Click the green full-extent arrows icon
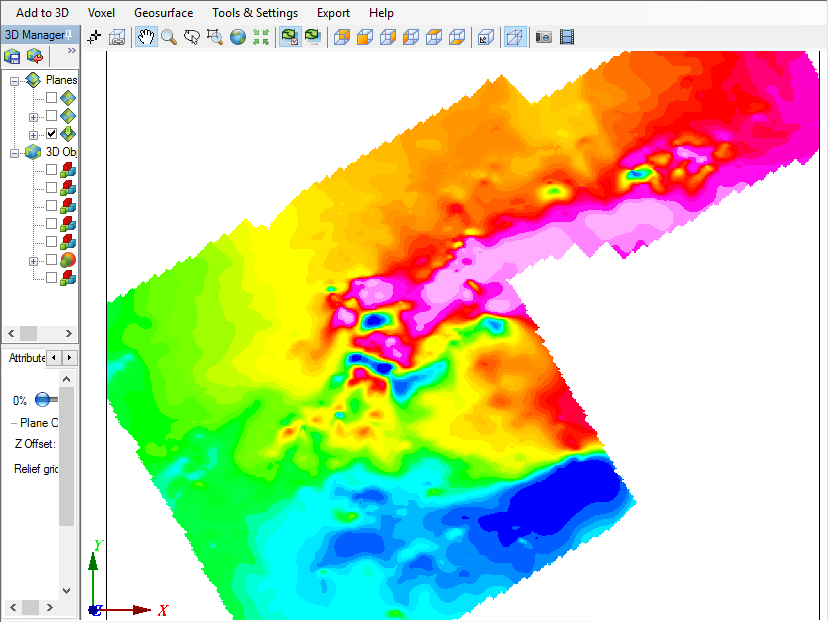The width and height of the screenshot is (829, 622). (x=261, y=37)
